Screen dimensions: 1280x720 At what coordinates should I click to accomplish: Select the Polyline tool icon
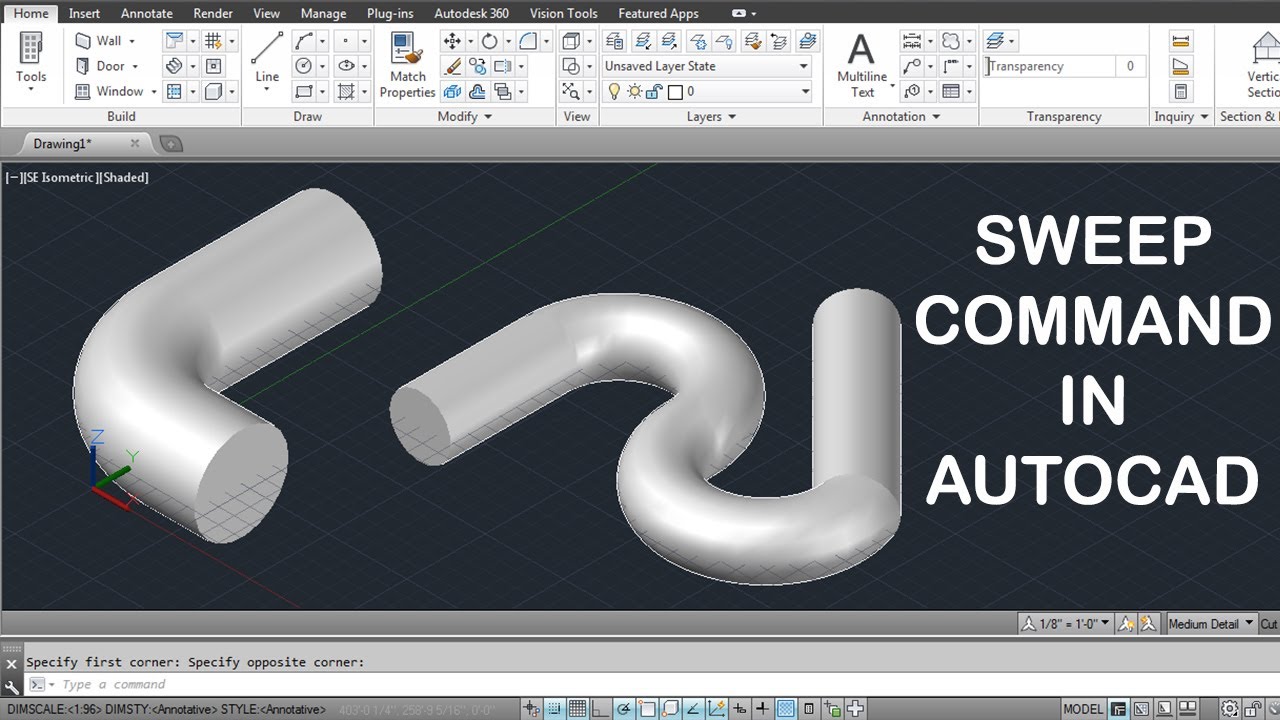tap(304, 41)
